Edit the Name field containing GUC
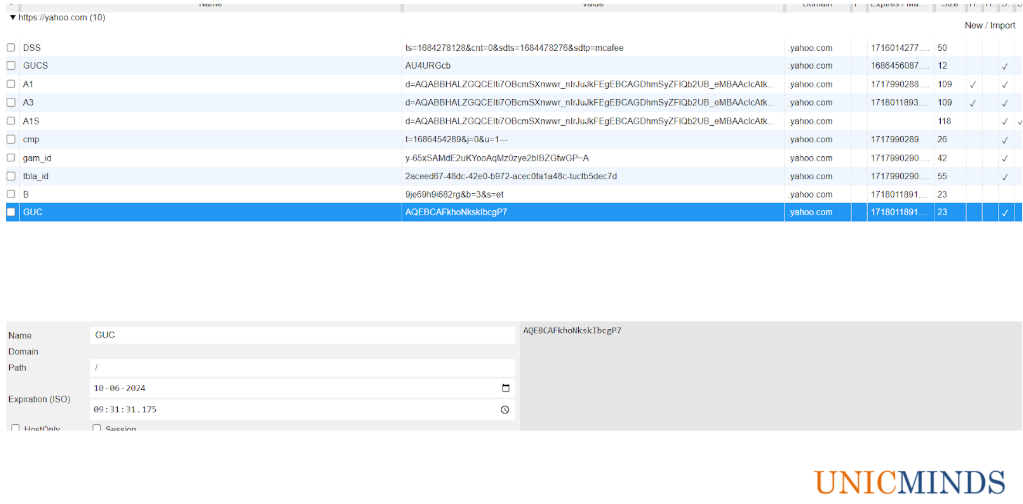 coord(302,335)
